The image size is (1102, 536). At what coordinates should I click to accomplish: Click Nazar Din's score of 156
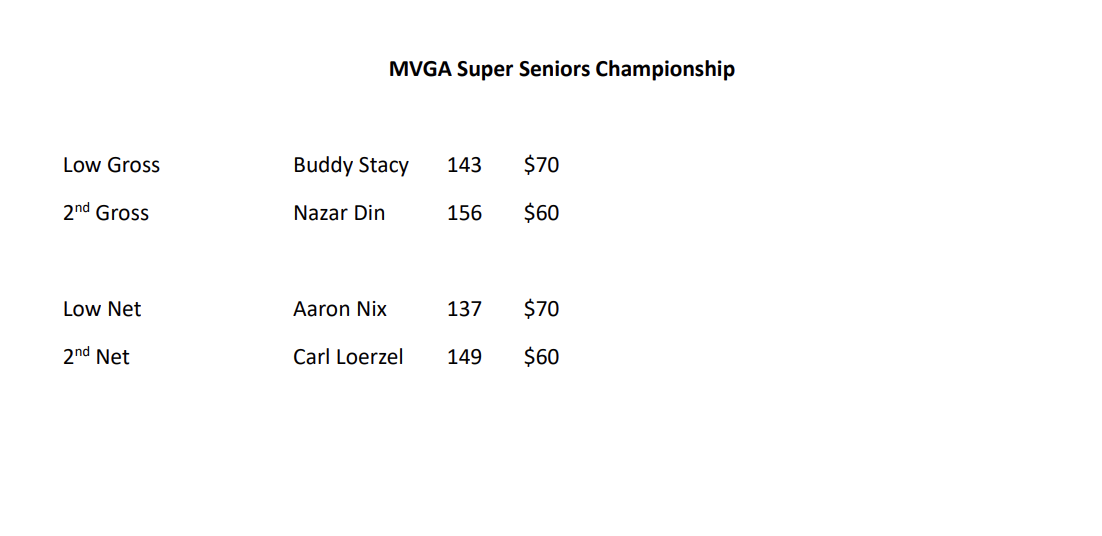pos(464,213)
